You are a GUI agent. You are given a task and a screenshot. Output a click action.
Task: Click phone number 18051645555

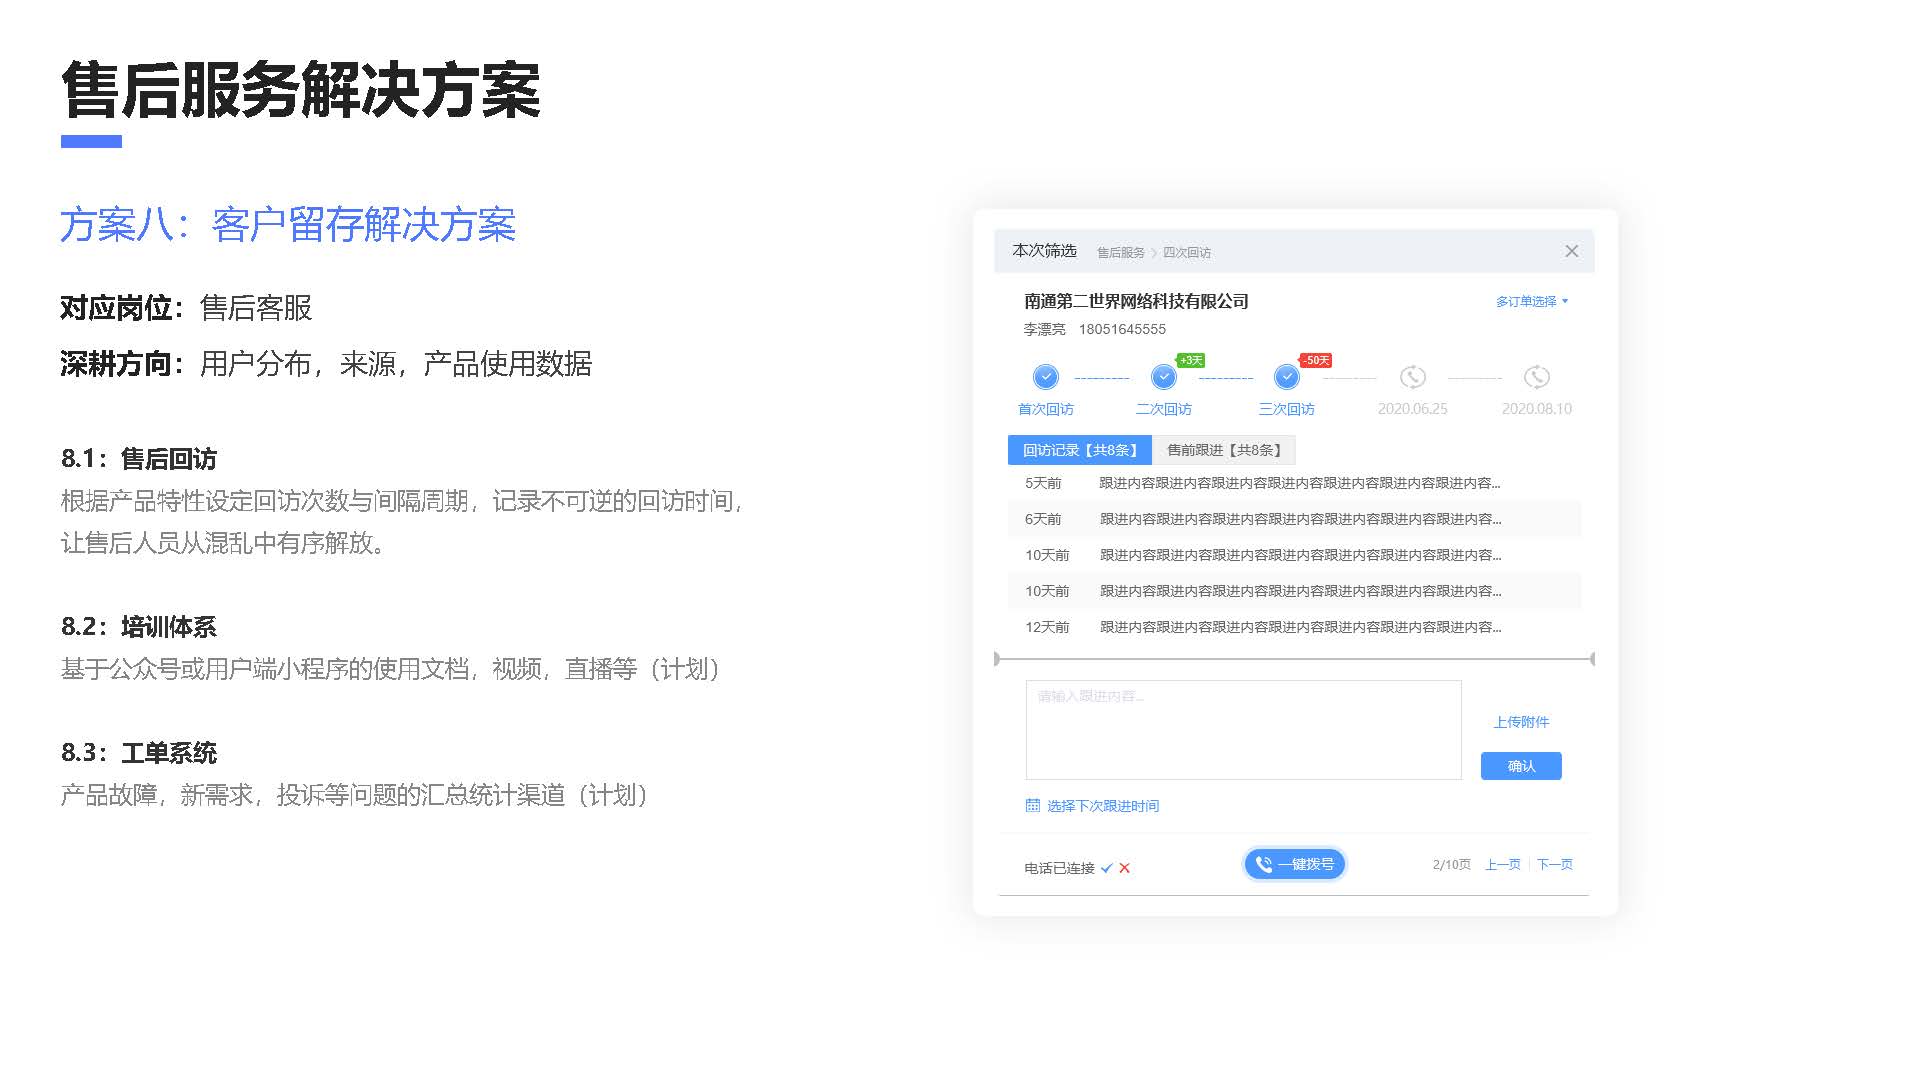(1122, 329)
